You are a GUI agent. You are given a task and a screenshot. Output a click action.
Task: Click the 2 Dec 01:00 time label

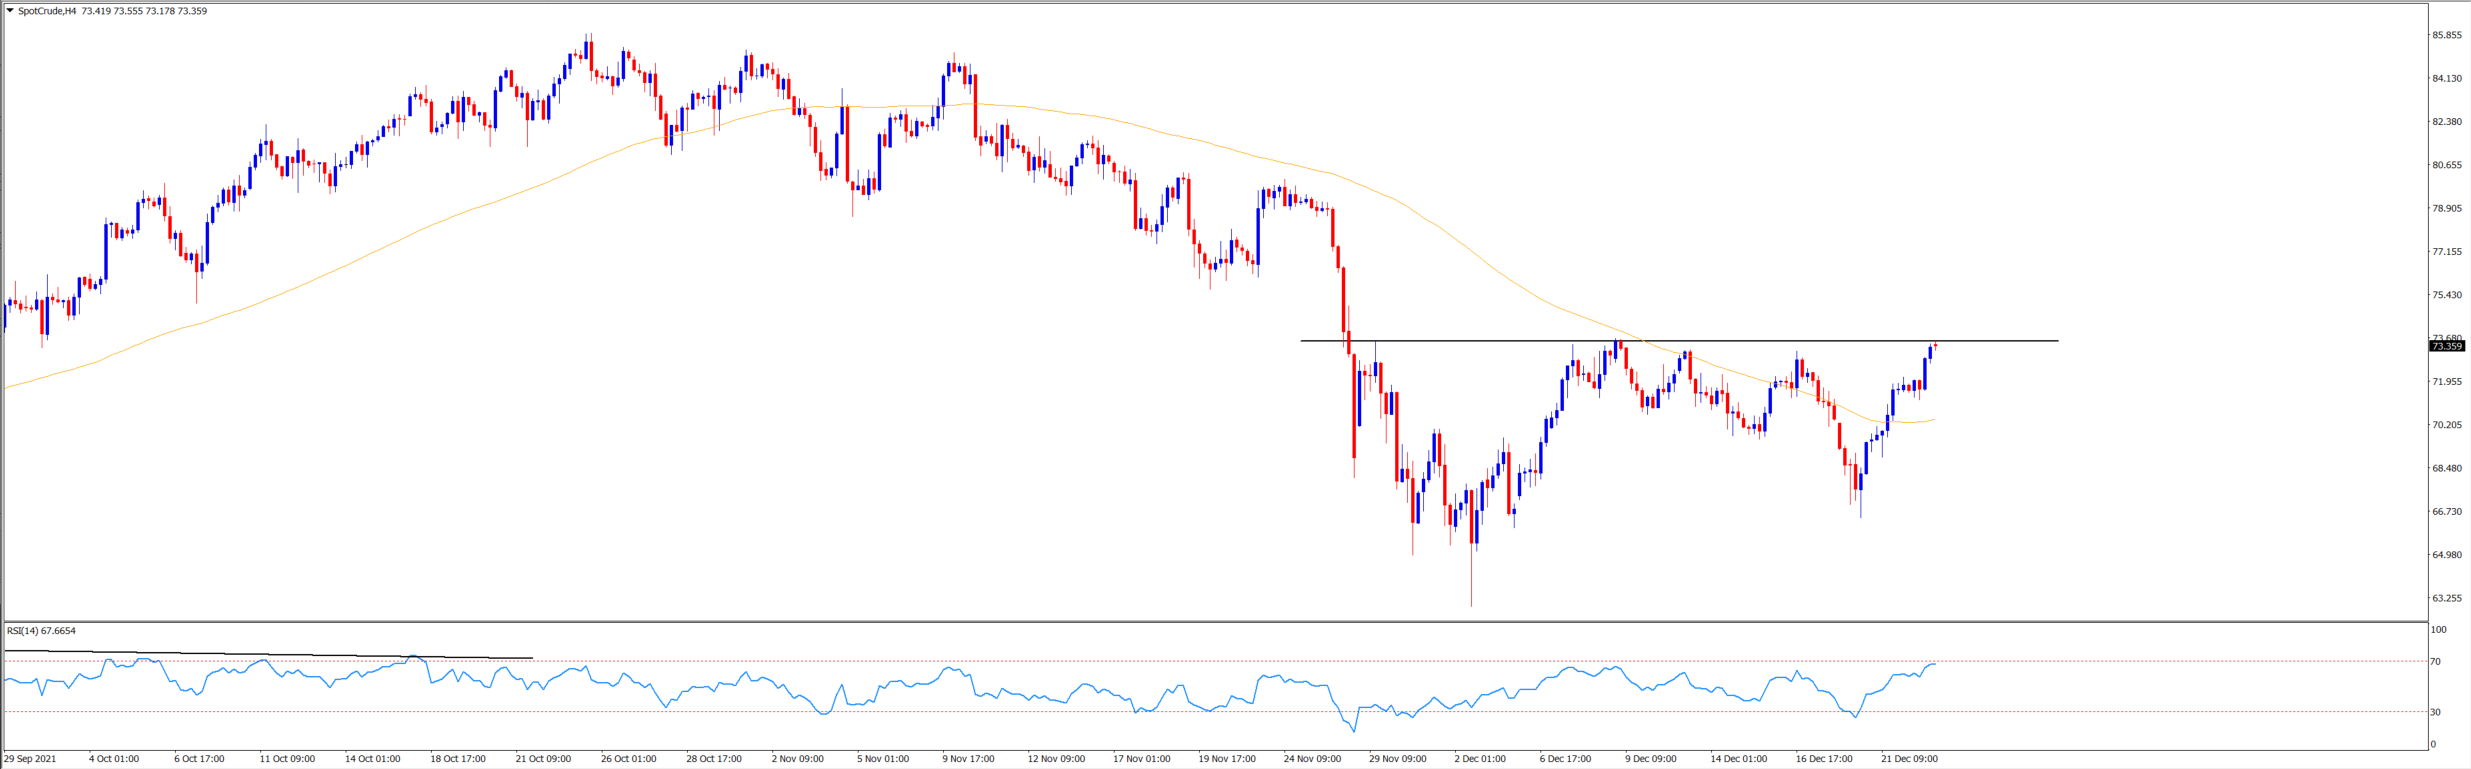tap(1480, 759)
